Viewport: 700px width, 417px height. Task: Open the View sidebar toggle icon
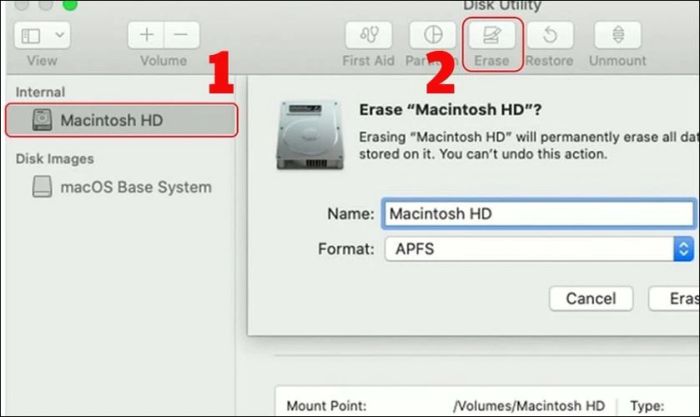(x=31, y=35)
